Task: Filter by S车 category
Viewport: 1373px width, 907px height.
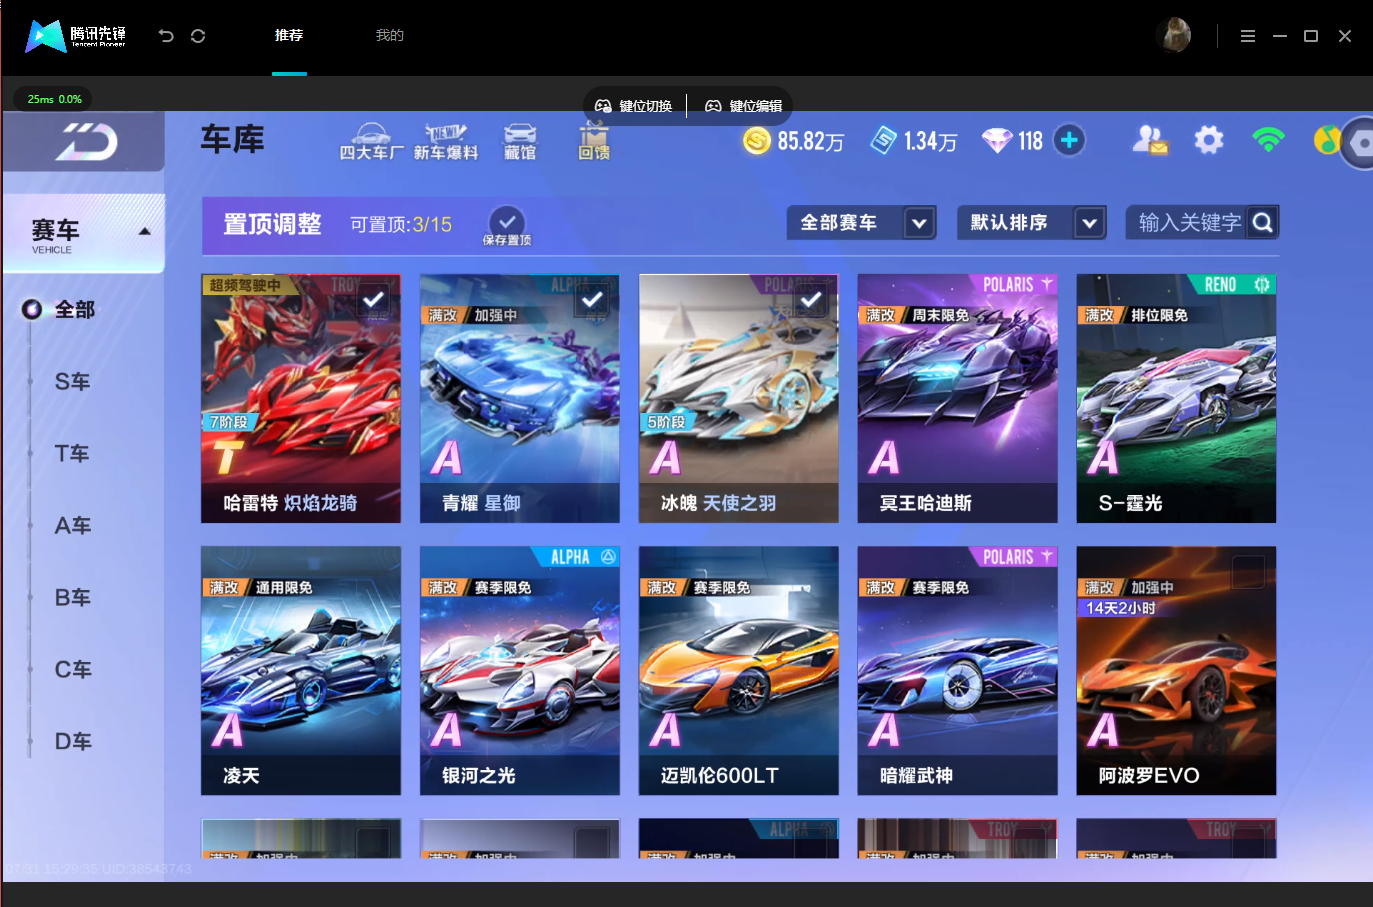Action: [73, 382]
